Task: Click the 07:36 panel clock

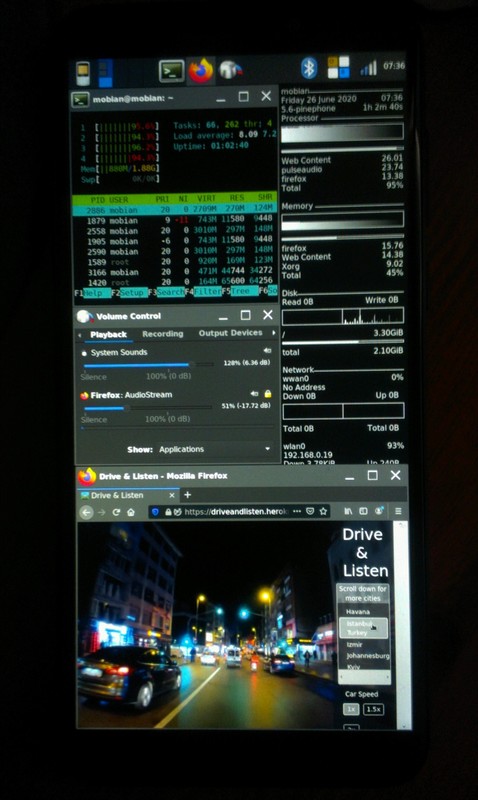Action: coord(394,66)
